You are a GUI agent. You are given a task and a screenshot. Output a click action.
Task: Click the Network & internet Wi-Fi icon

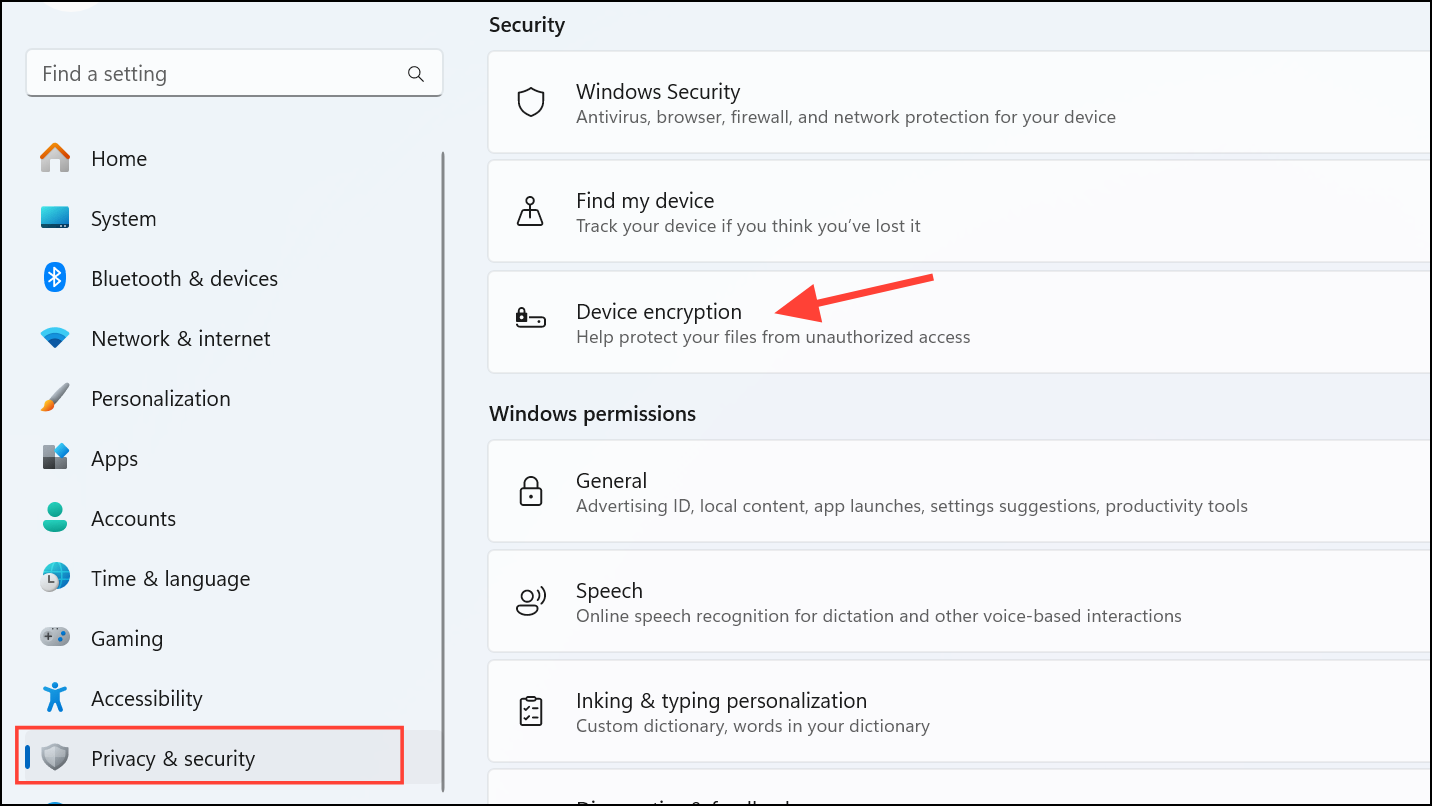54,338
